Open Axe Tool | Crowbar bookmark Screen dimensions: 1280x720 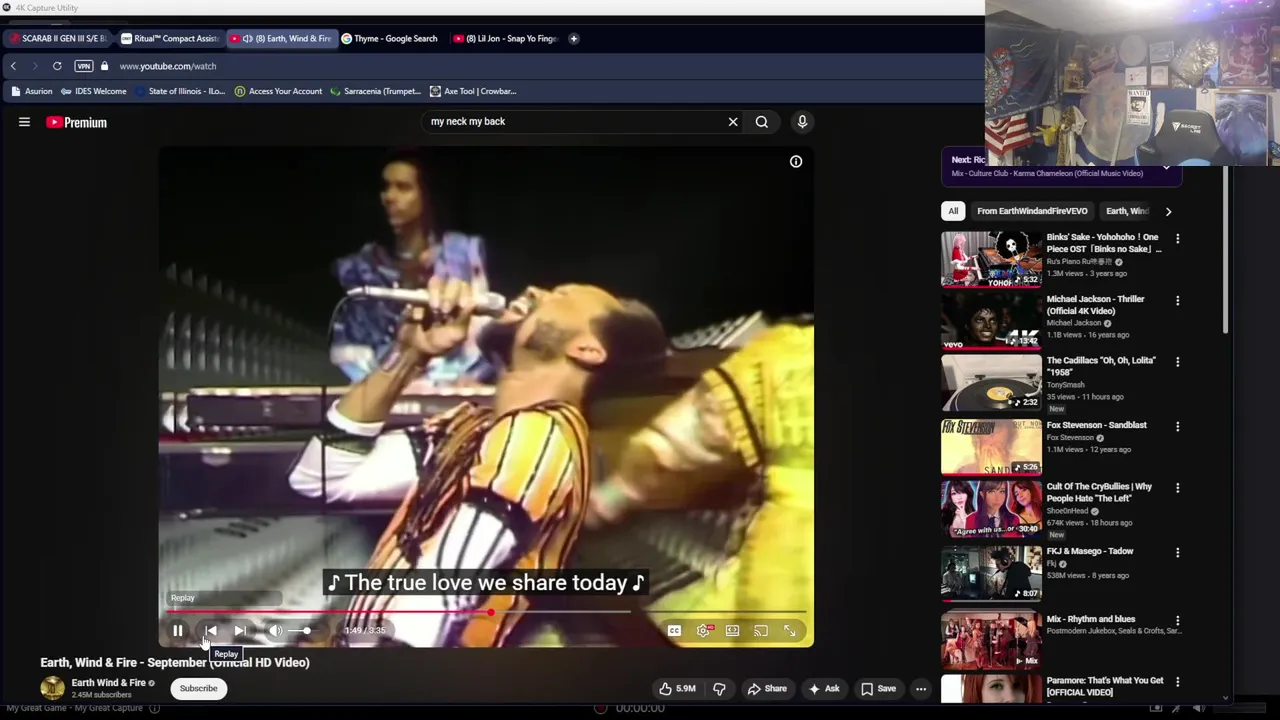click(x=473, y=91)
